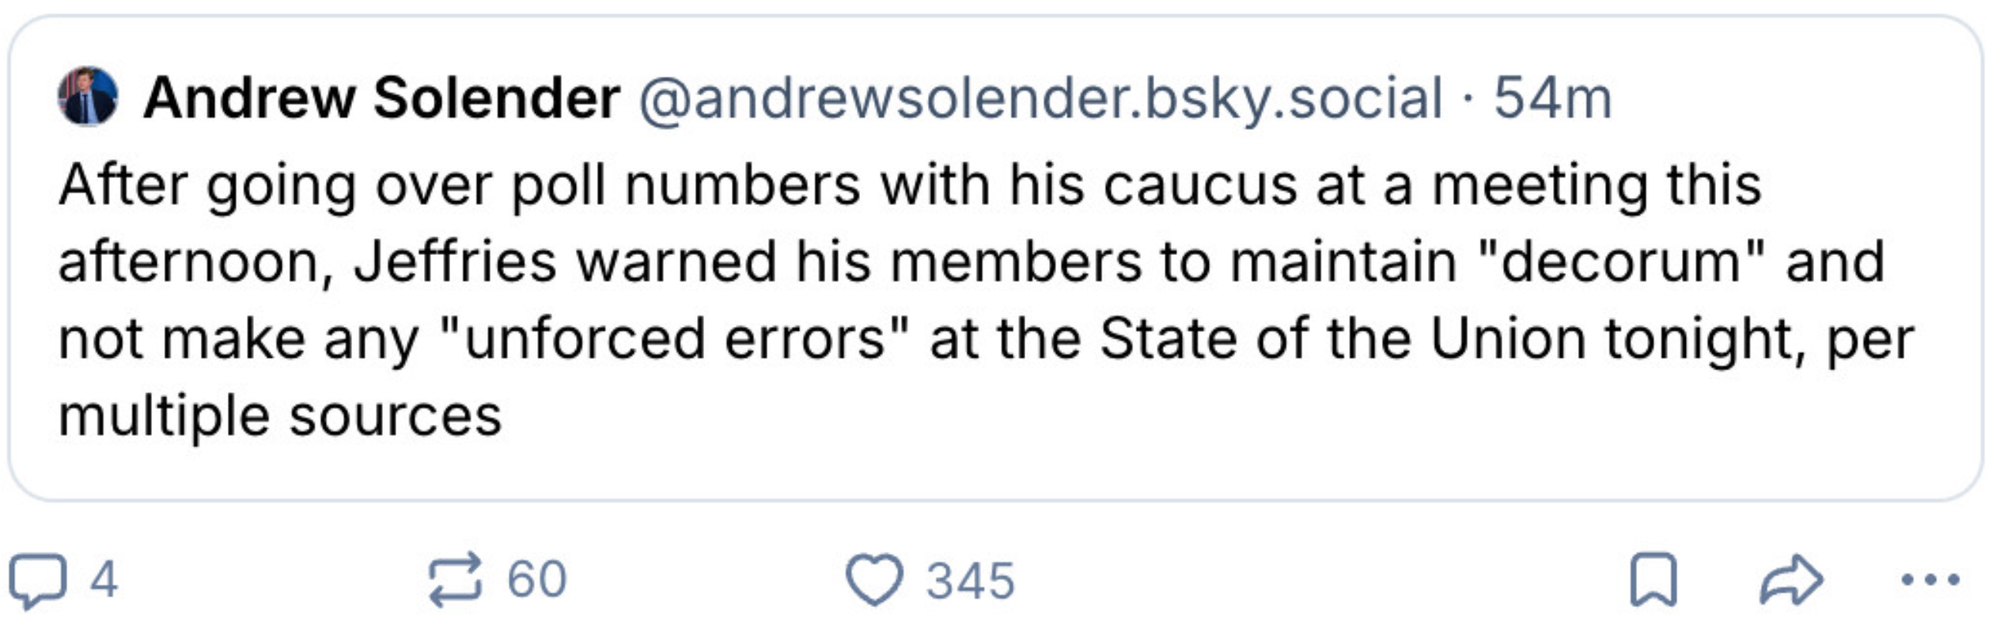Click the like count of 345
2000x641 pixels.
pyautogui.click(x=970, y=581)
